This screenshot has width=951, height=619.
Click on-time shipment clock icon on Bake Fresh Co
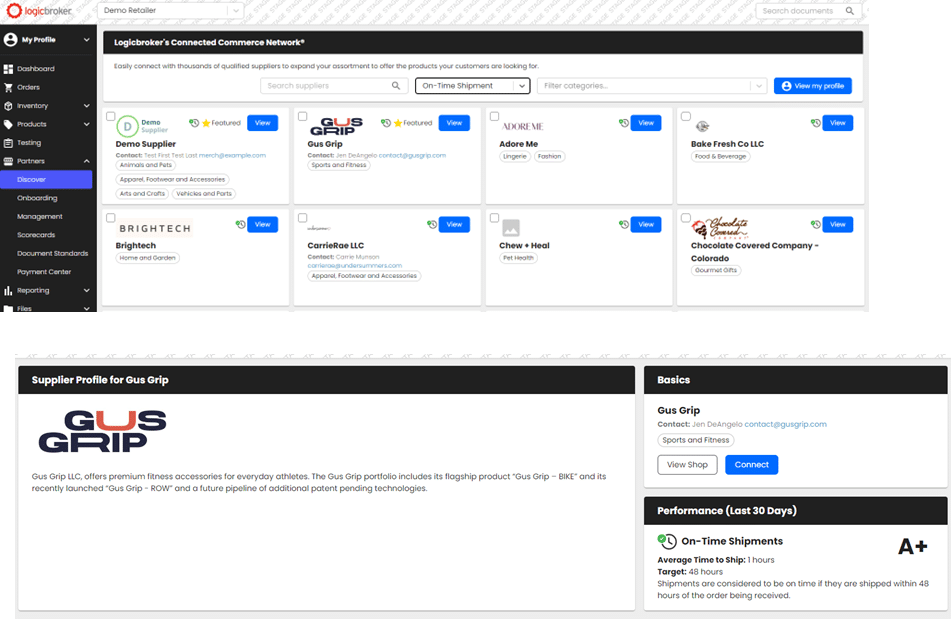816,123
